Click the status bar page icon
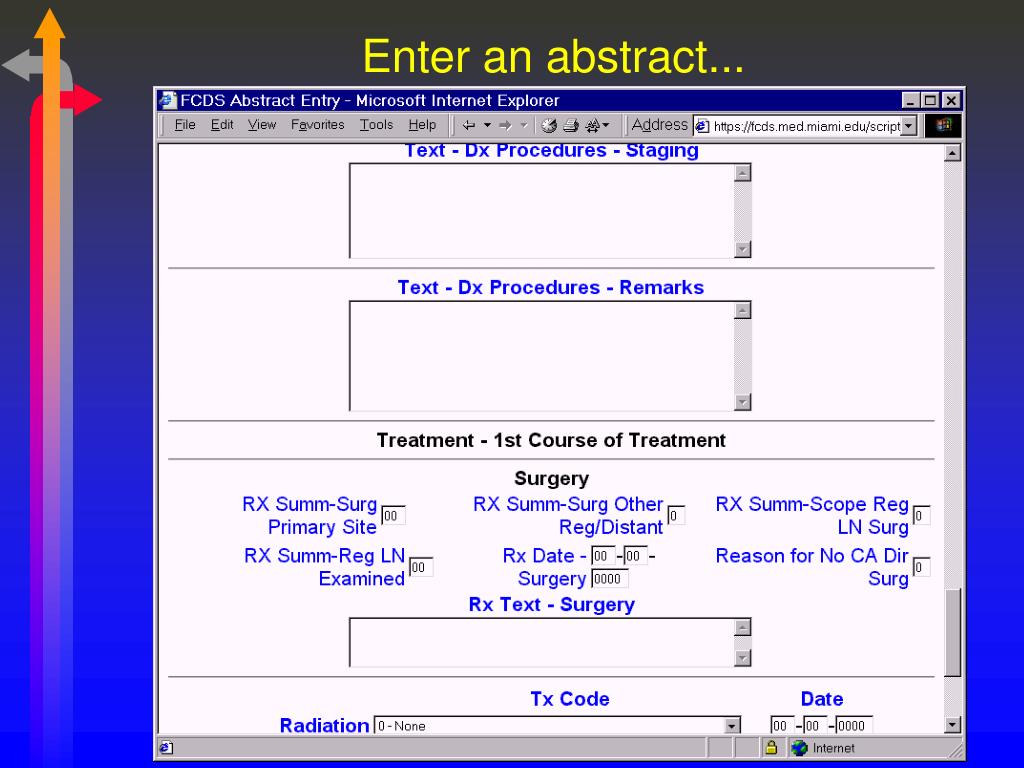 coord(166,748)
